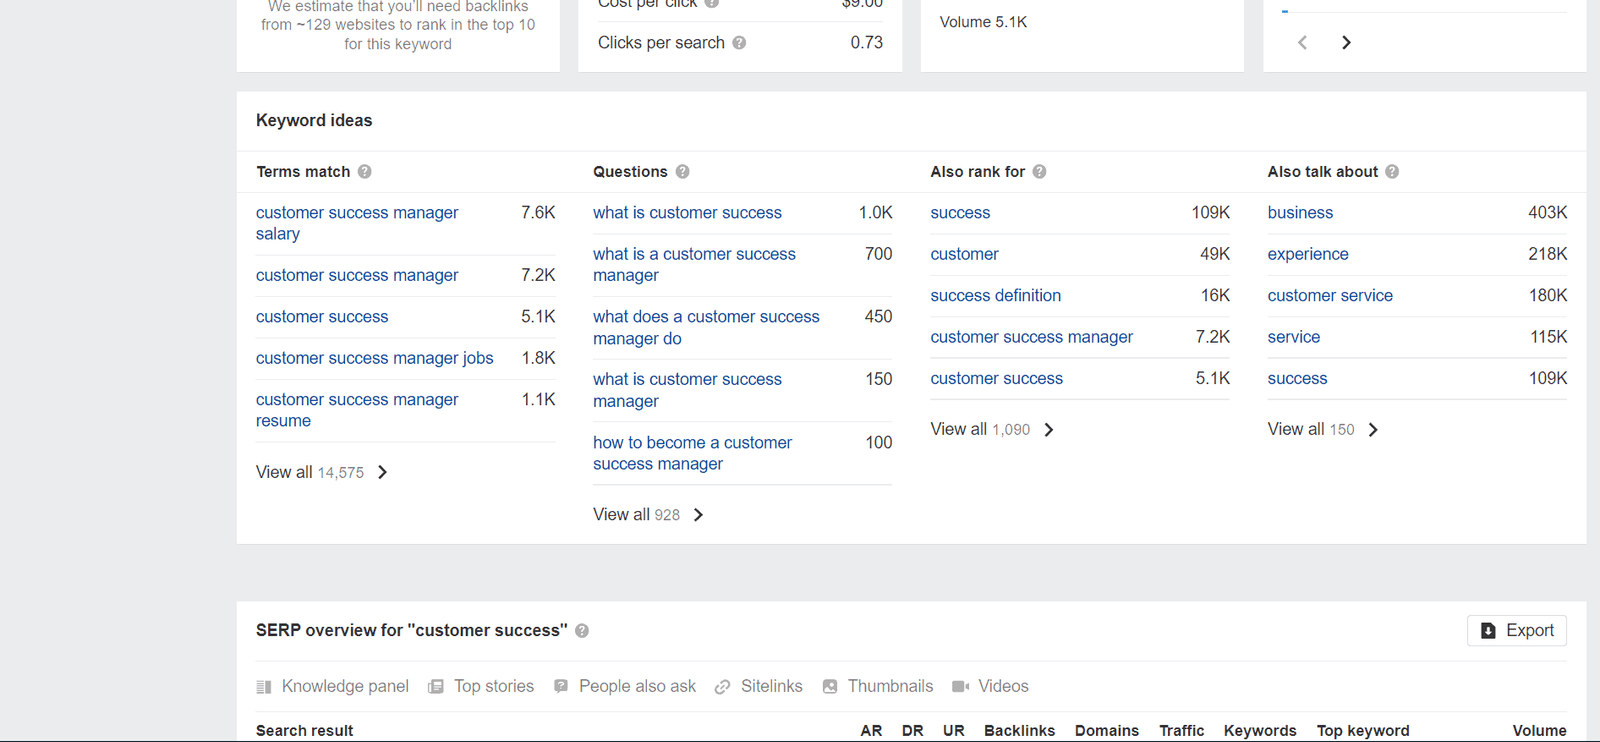1600x742 pixels.
Task: Click help icon beside Also talk about
Action: tap(1392, 172)
